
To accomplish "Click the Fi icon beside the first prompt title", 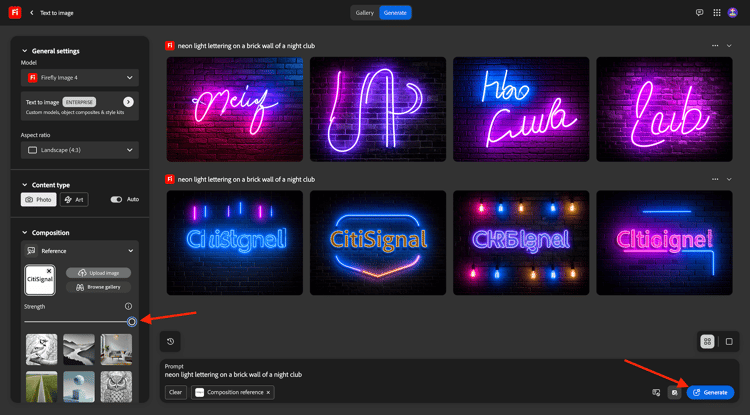I will tap(169, 46).
